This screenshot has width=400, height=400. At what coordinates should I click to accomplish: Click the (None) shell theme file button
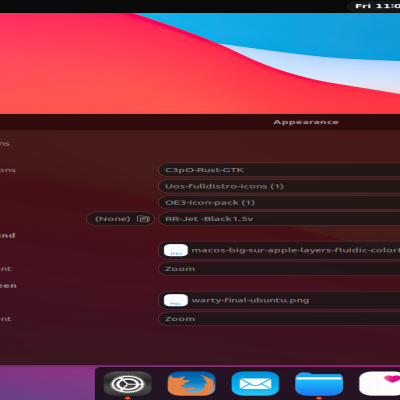(120, 219)
